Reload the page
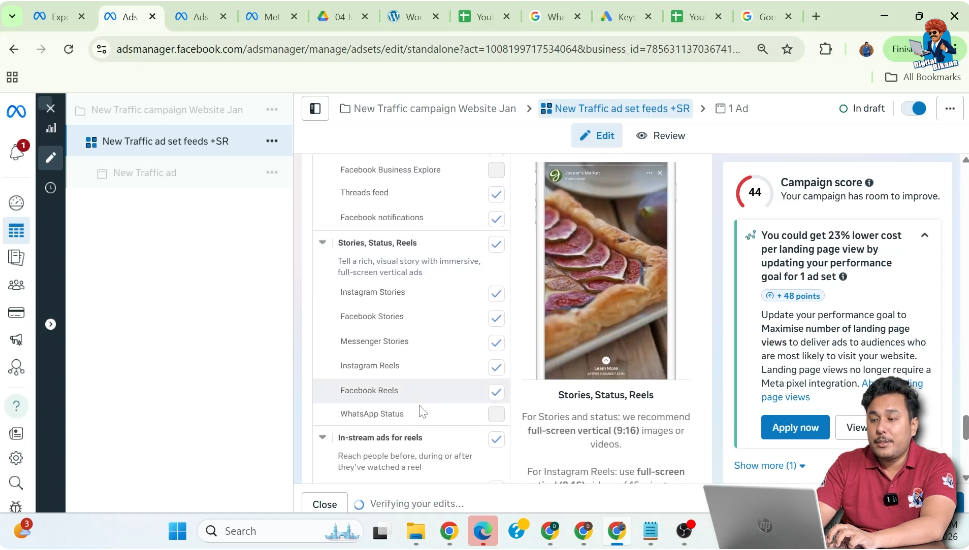The image size is (969, 550). (69, 49)
